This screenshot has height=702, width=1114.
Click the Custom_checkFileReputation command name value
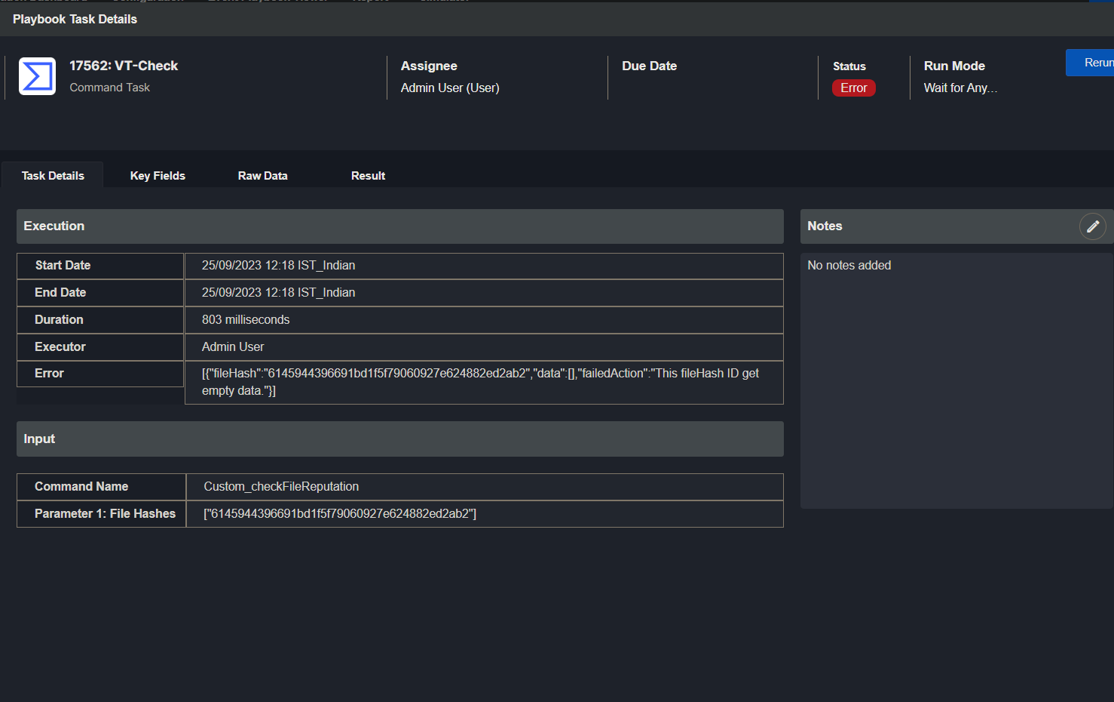281,487
